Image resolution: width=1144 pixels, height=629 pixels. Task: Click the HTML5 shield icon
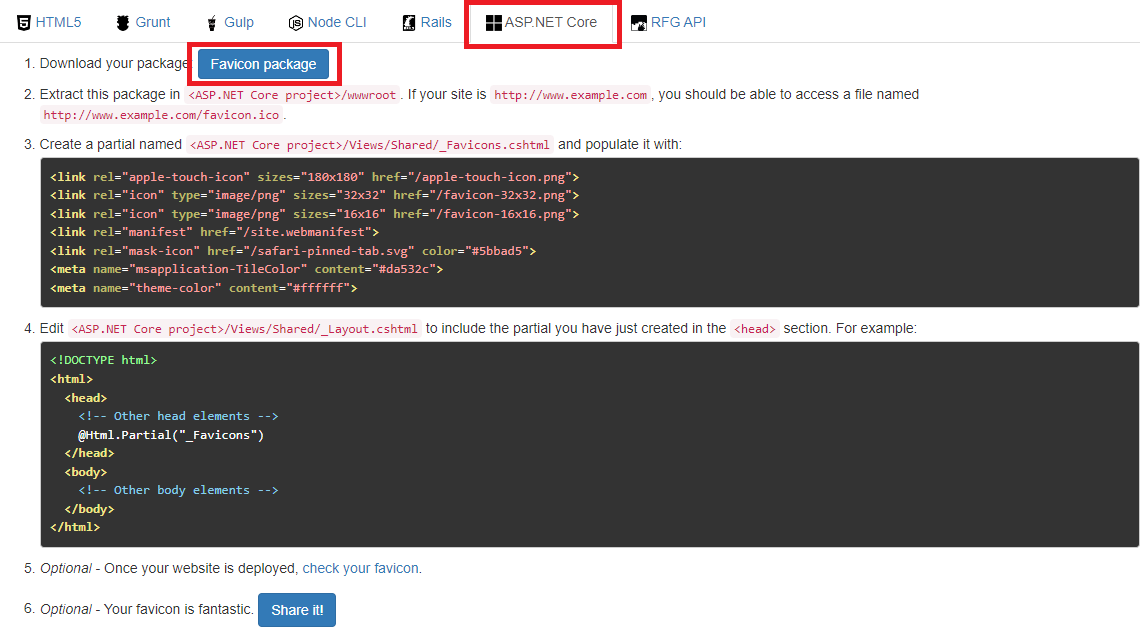coord(23,23)
